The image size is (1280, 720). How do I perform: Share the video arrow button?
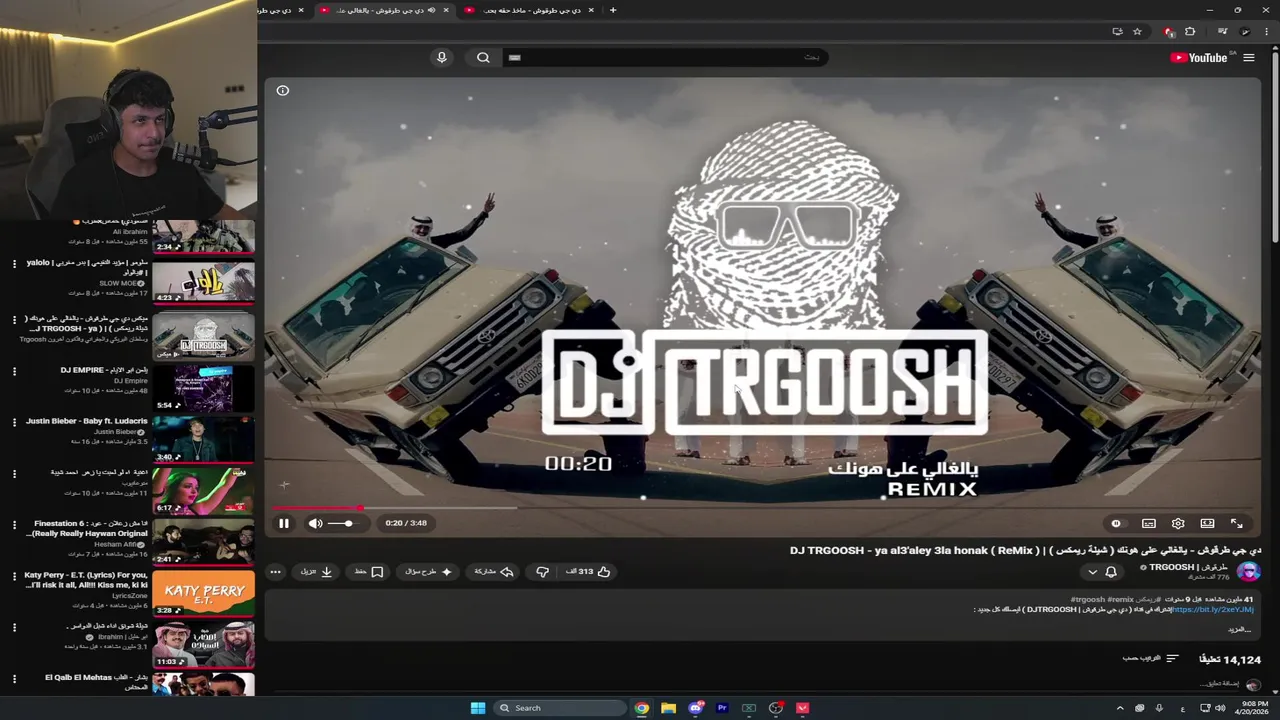click(494, 572)
